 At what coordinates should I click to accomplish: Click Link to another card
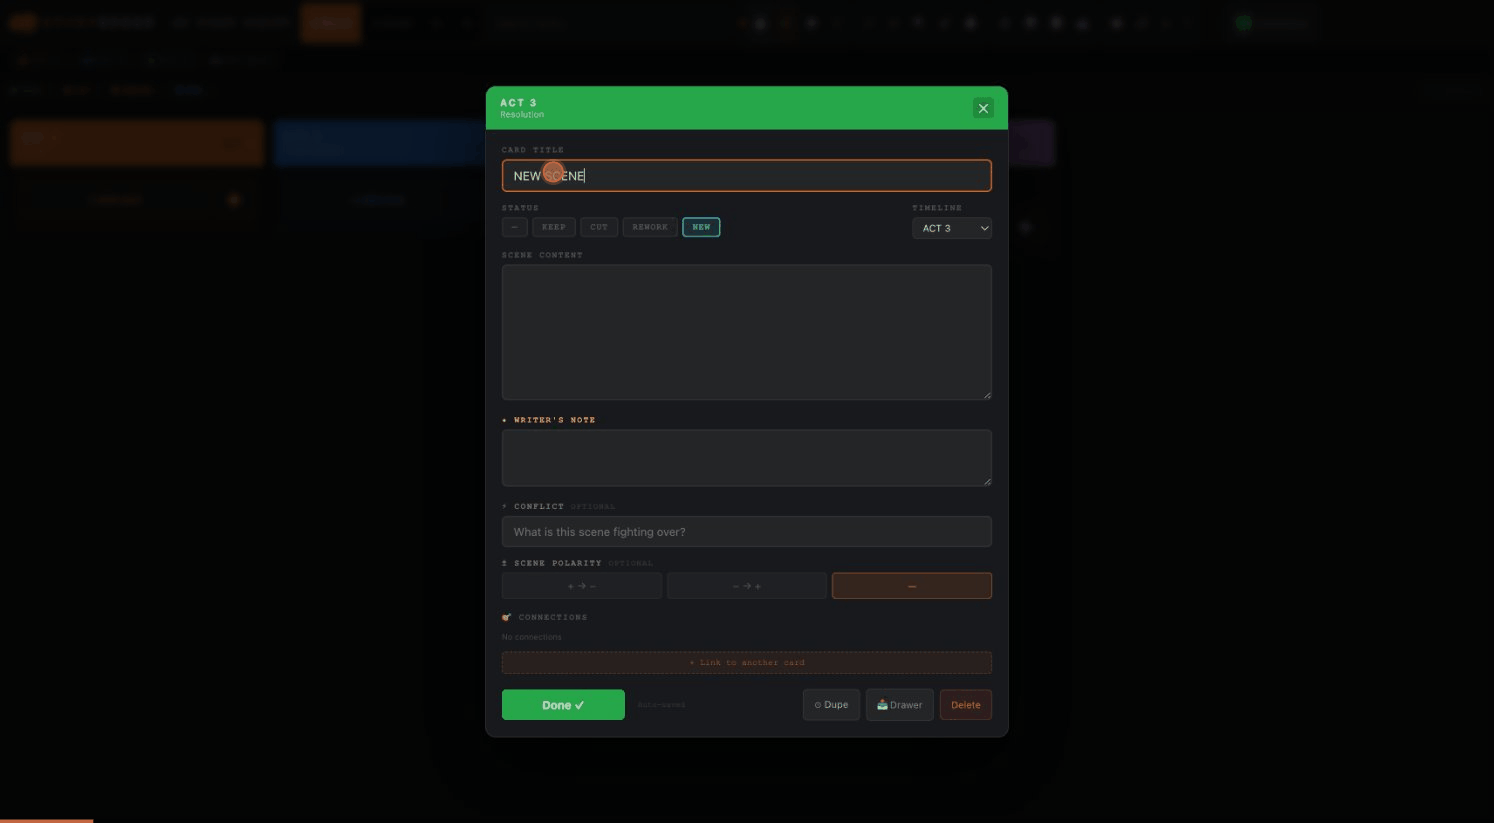tap(746, 662)
